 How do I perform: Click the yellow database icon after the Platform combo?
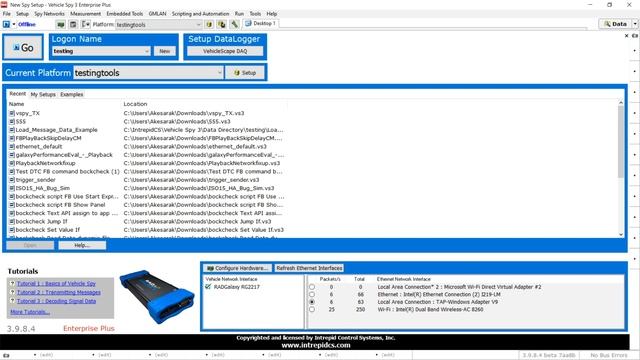click(209, 24)
